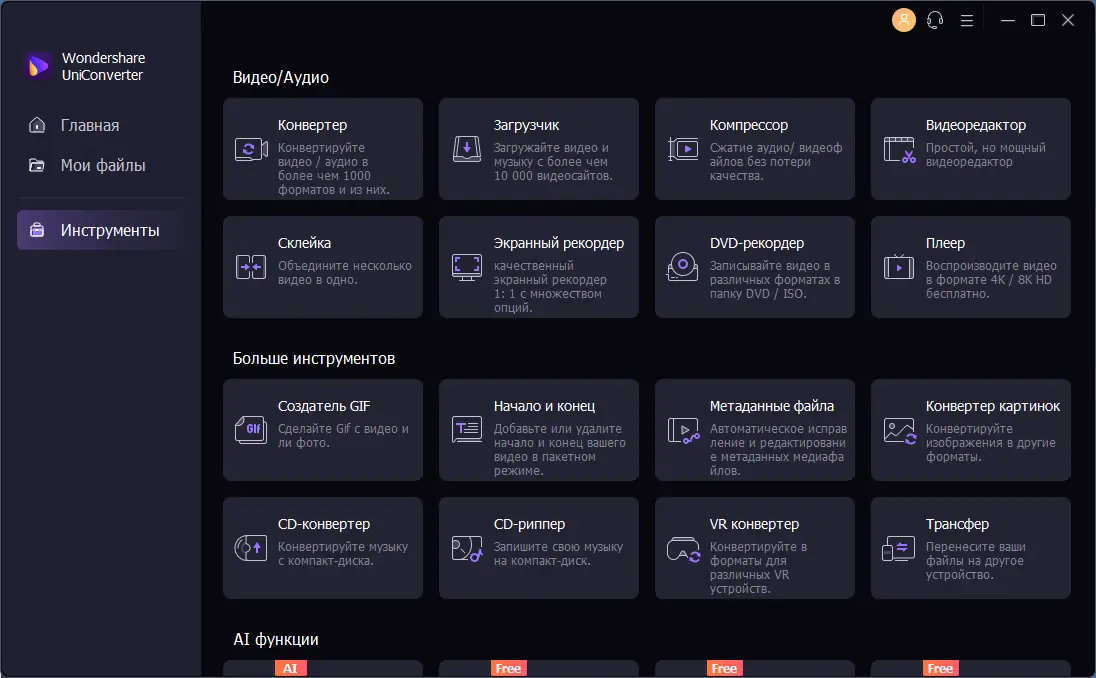Screen dimensions: 1096x678
Task: Click the user account avatar
Action: [x=904, y=20]
